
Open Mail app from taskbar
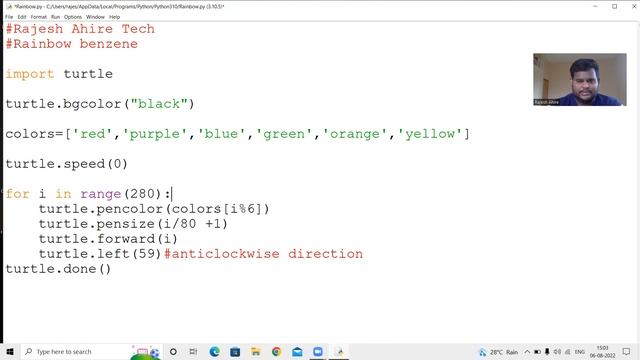pos(297,351)
